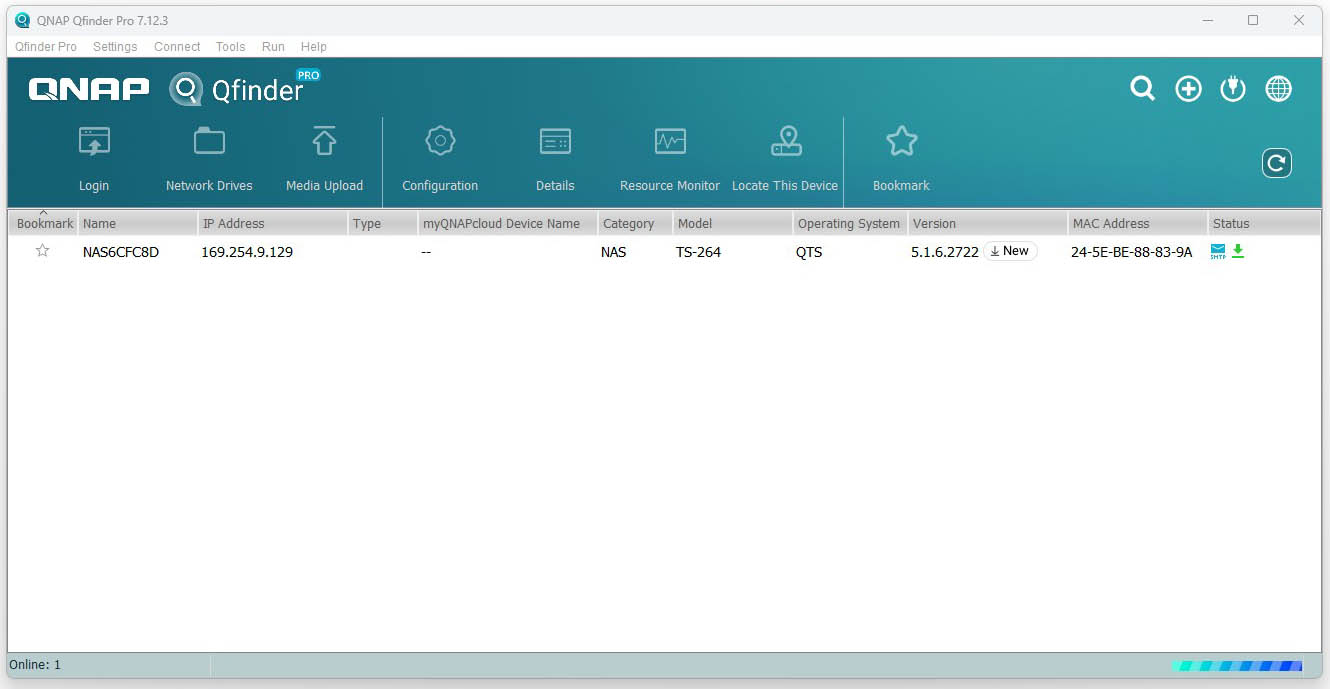Maximize the Qfinder Pro window
Image resolution: width=1330 pixels, height=689 pixels.
(x=1253, y=20)
